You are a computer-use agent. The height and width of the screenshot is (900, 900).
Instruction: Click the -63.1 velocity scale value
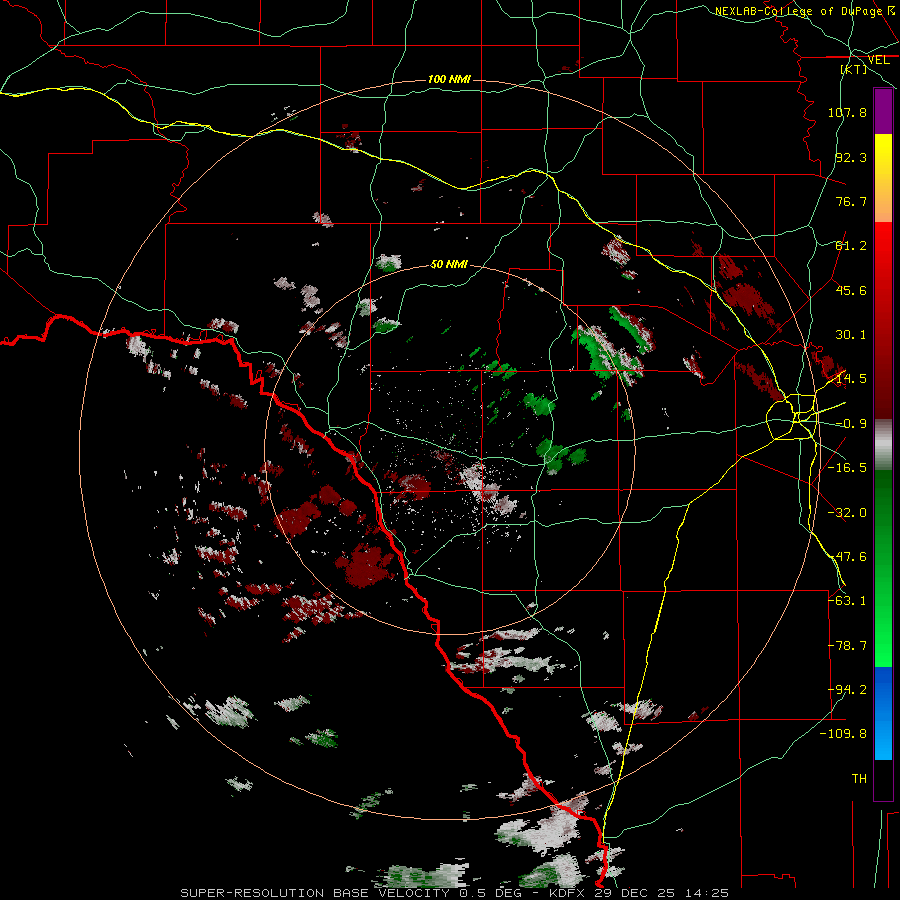[x=847, y=601]
